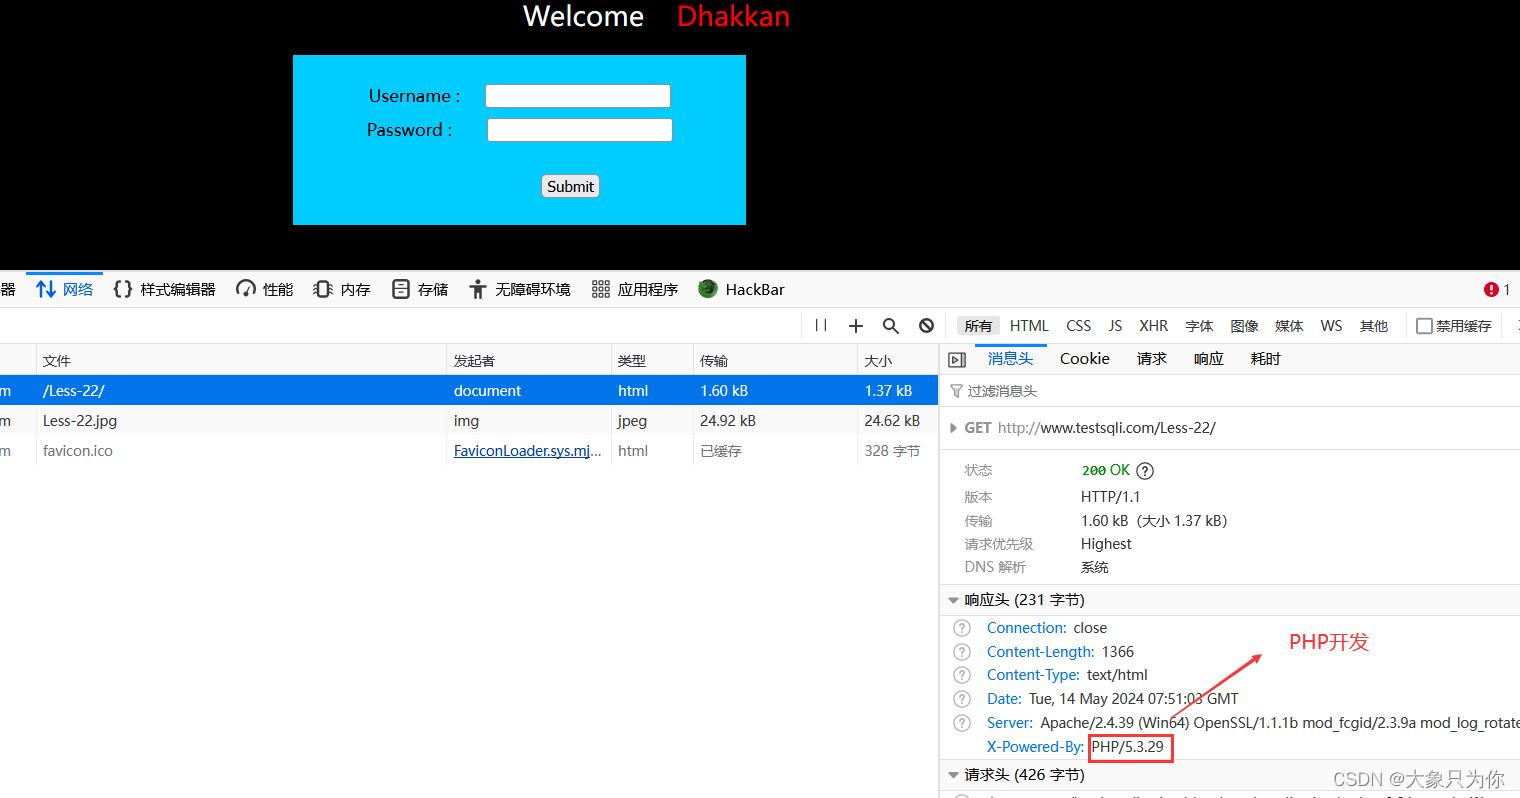Click the help icon beside 200 OK
1520x798 pixels.
(1146, 470)
